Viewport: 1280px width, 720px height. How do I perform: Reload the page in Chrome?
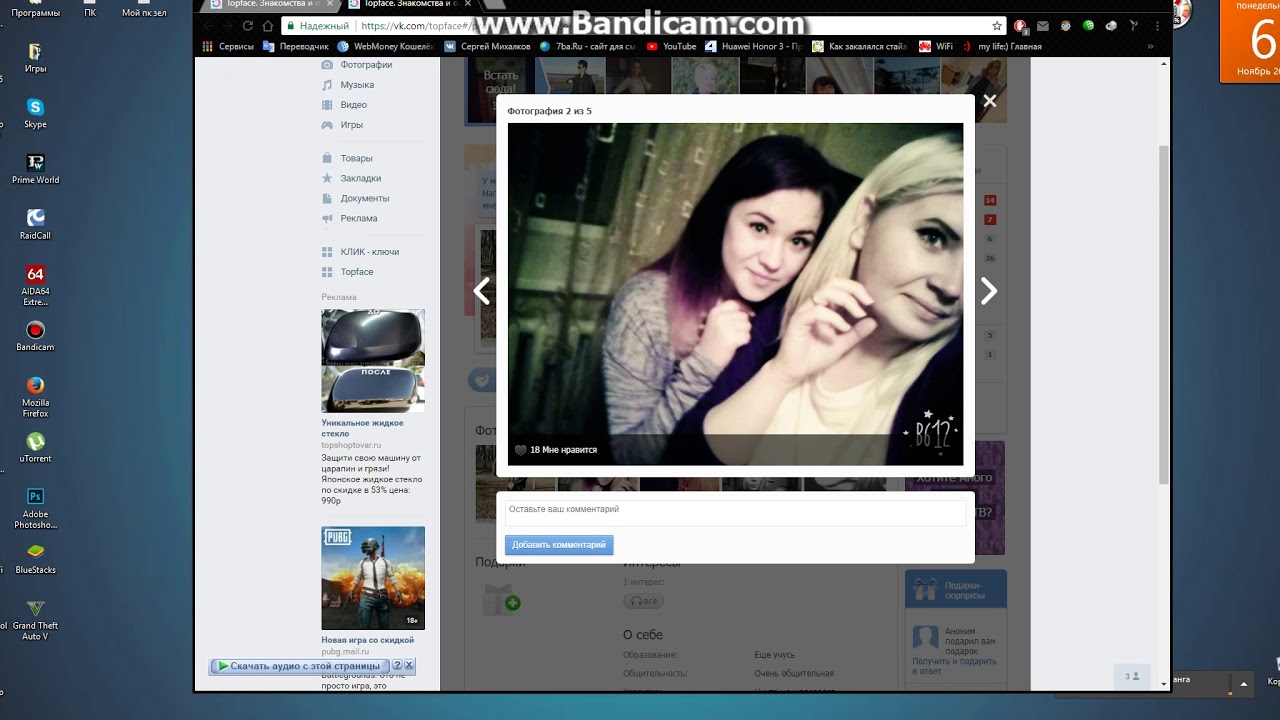point(247,26)
